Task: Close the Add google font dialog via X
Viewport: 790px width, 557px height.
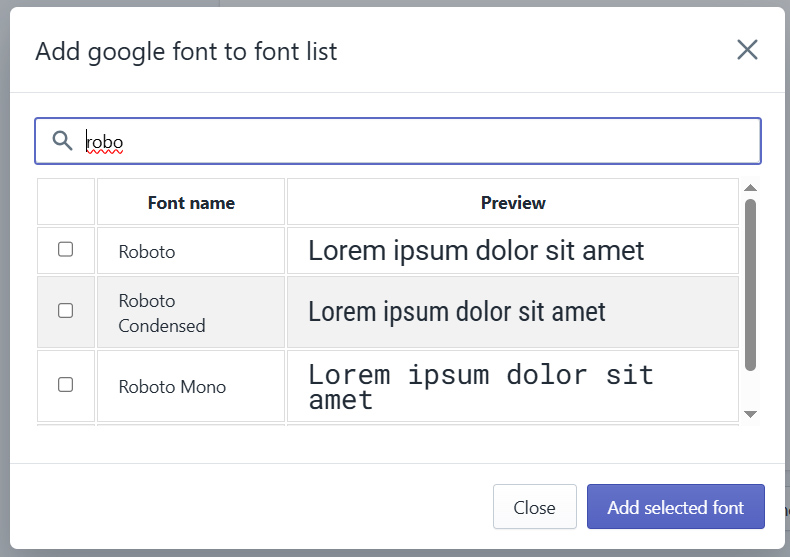Action: 747,50
